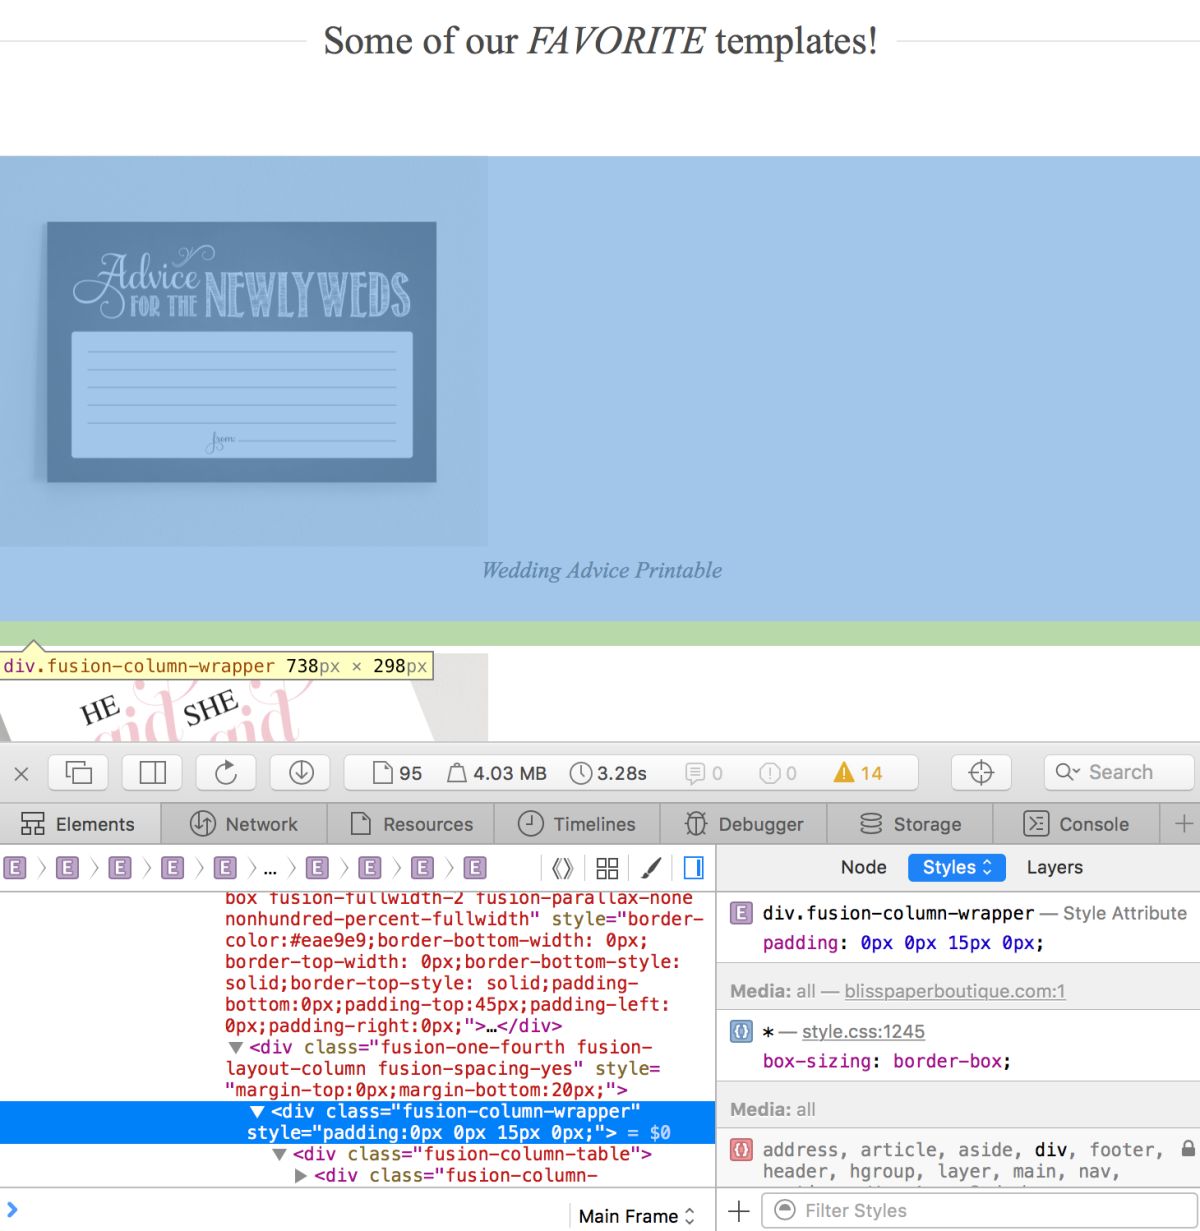Click the 95 resources count indicator

click(x=397, y=773)
